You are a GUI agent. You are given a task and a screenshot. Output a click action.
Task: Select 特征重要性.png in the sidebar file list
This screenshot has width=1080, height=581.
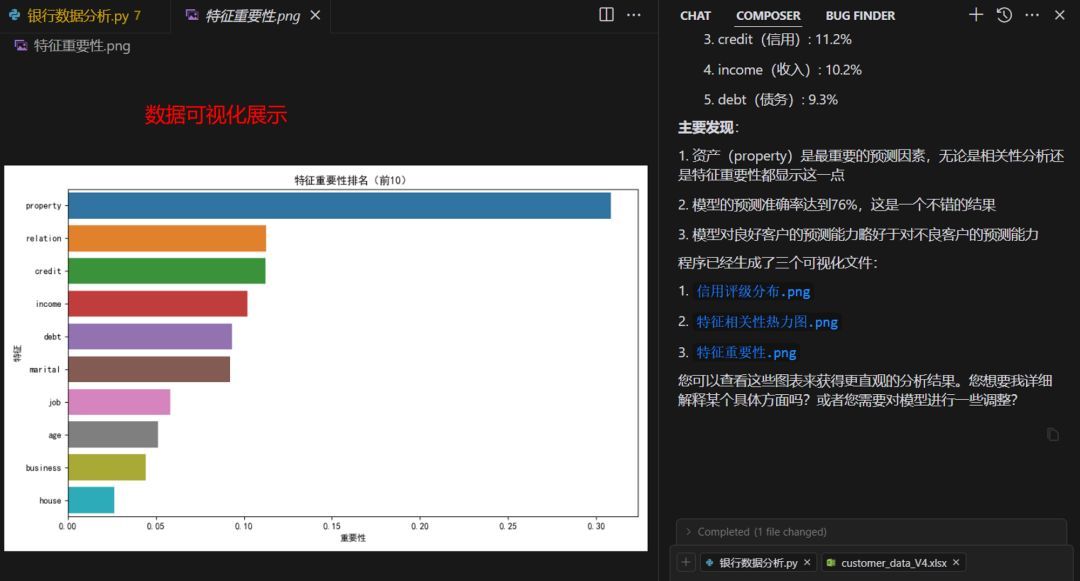[x=75, y=45]
